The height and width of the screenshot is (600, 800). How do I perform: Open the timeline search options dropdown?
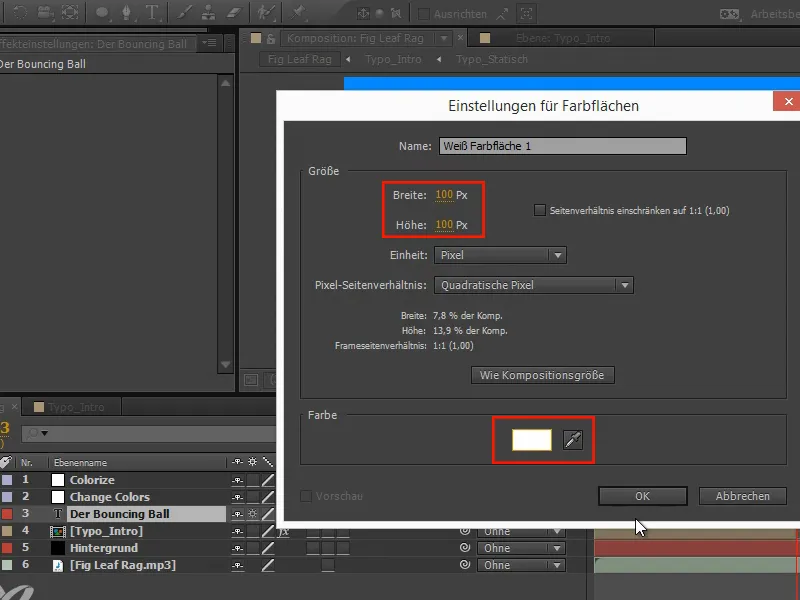coord(45,433)
